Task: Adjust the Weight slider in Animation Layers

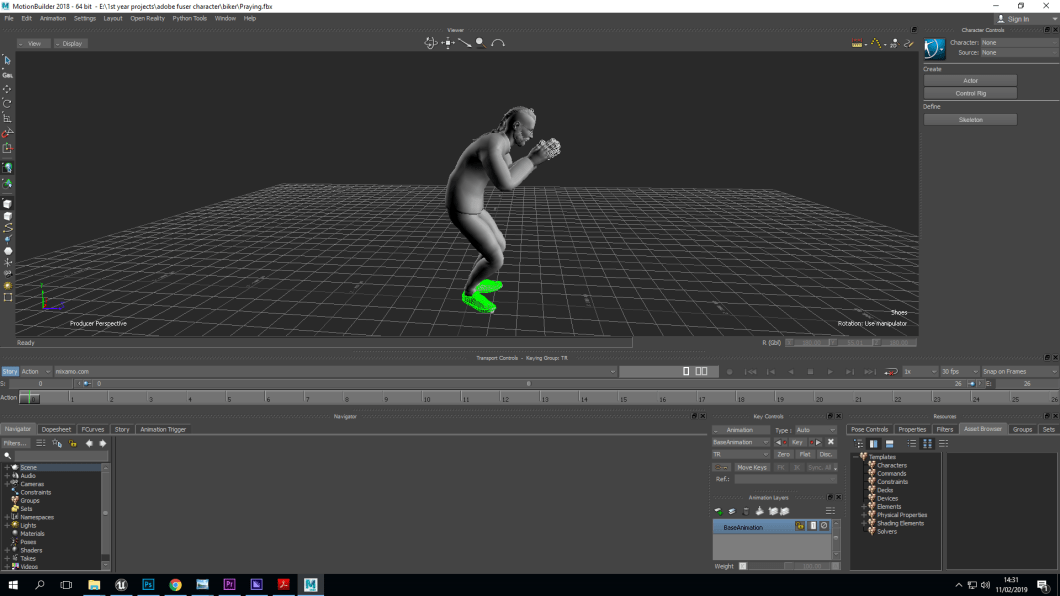Action: 775,566
